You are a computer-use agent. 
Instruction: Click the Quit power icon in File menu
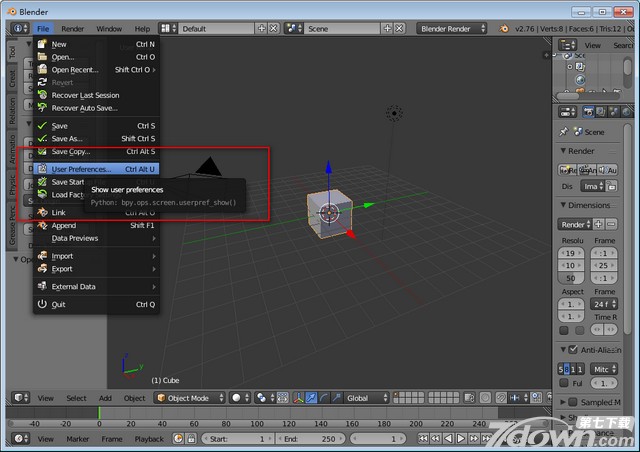click(x=42, y=304)
